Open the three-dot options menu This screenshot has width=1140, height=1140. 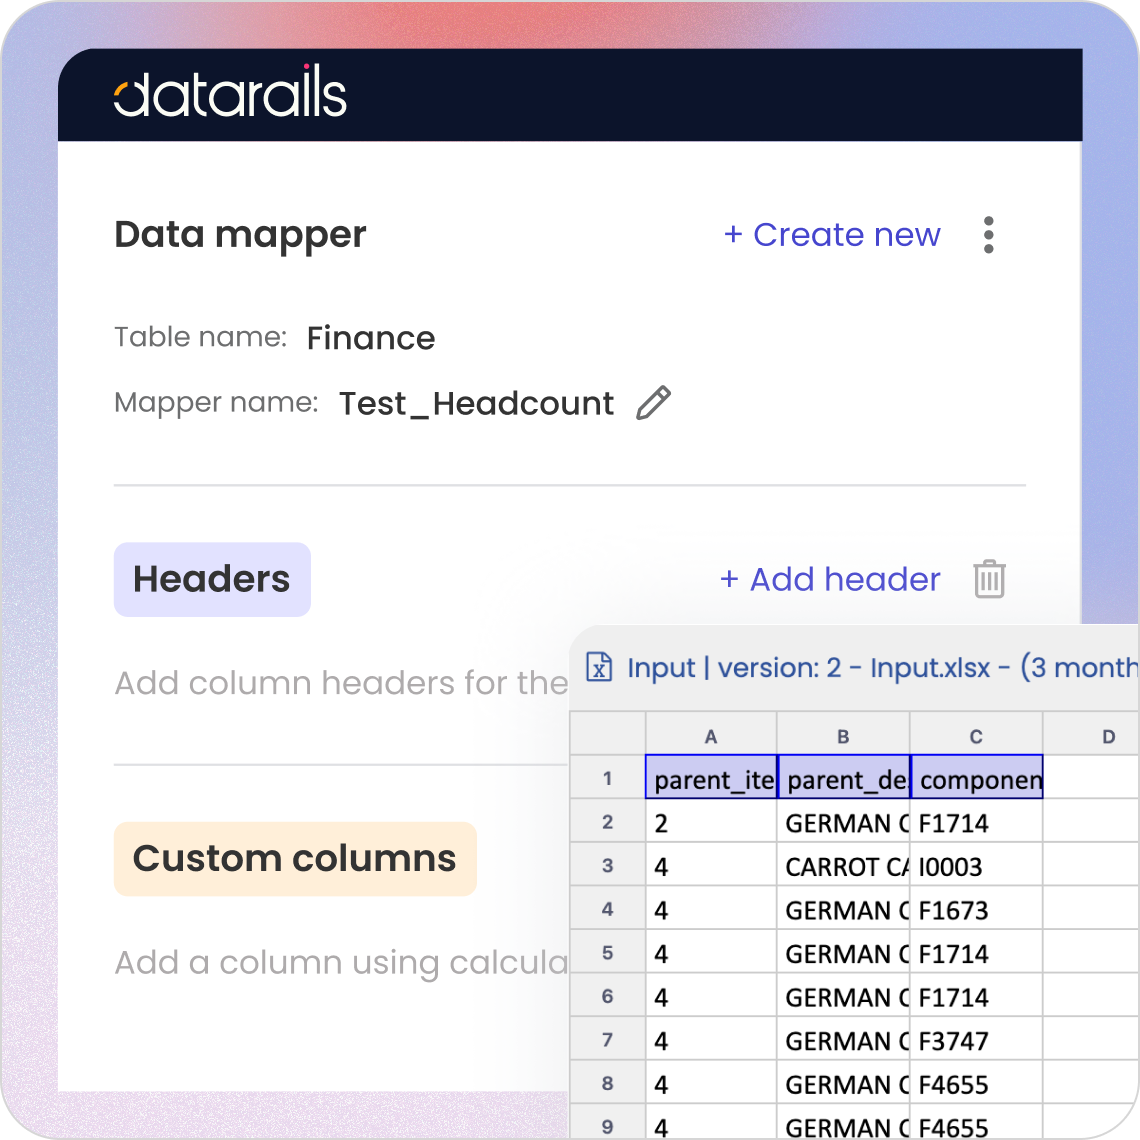(x=988, y=235)
